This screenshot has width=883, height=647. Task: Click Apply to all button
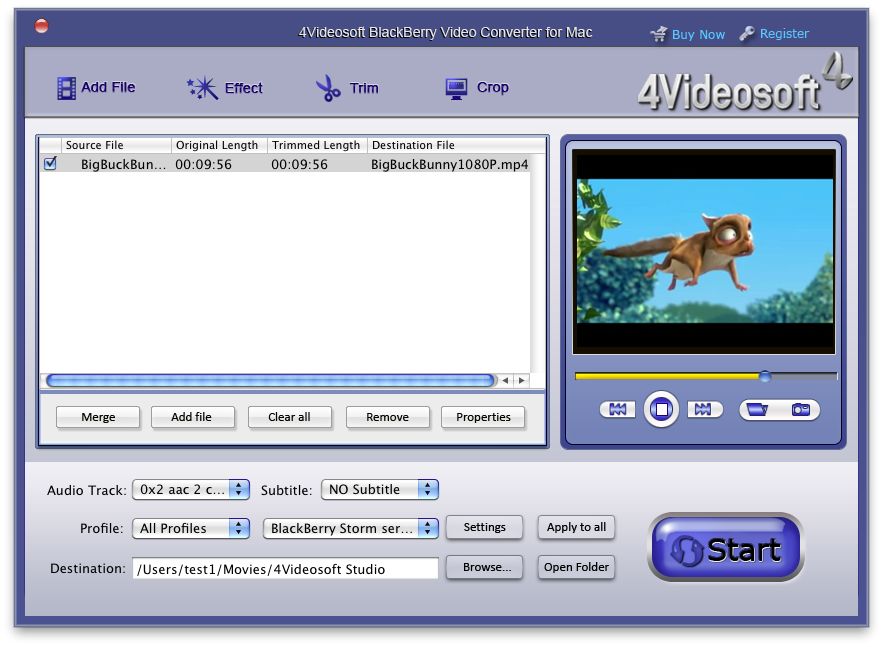tap(576, 528)
